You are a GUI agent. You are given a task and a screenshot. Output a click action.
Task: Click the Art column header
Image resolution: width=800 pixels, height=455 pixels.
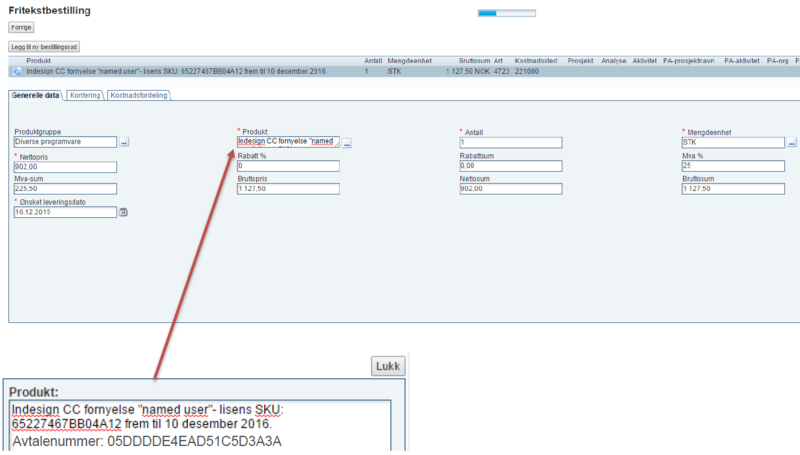click(x=498, y=61)
